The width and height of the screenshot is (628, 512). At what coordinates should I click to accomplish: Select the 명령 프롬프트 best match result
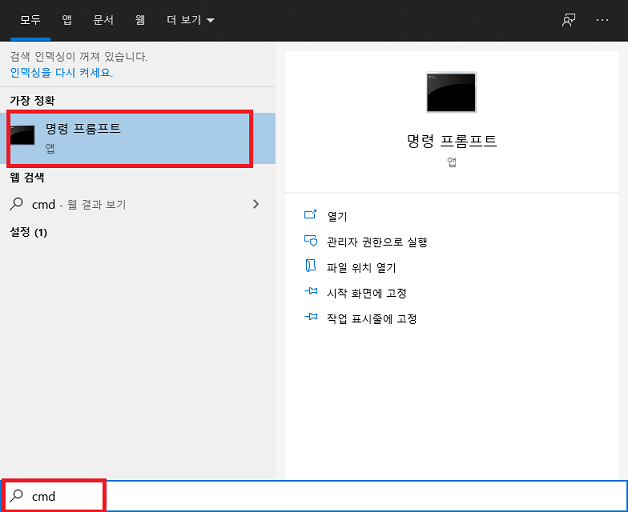138,139
